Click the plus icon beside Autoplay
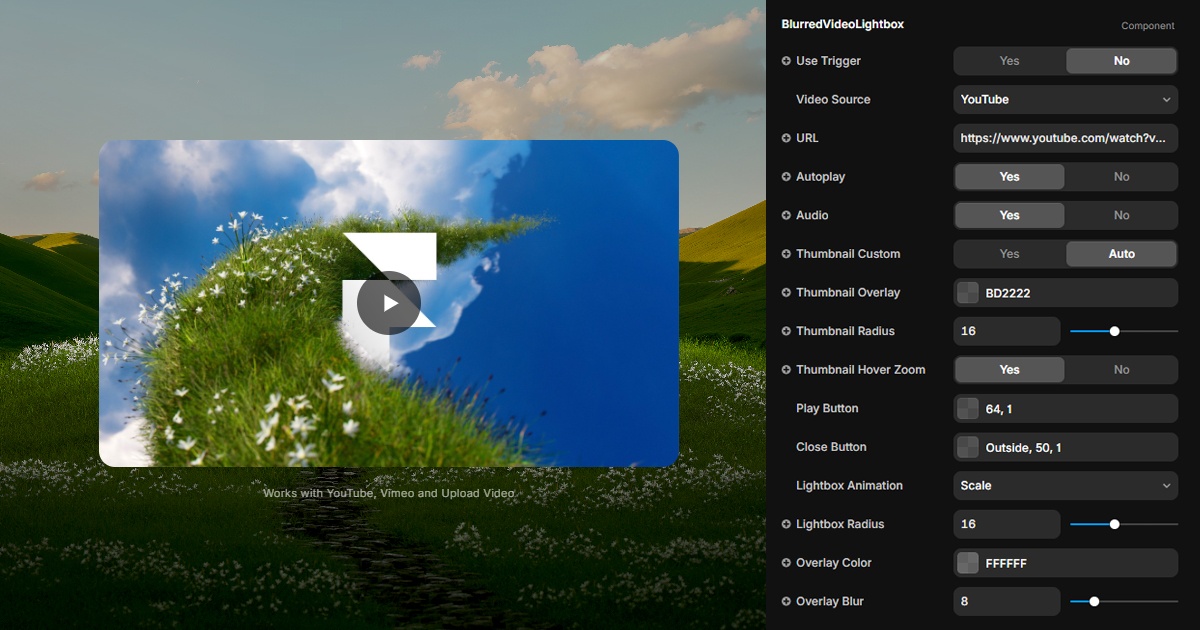 coord(786,177)
